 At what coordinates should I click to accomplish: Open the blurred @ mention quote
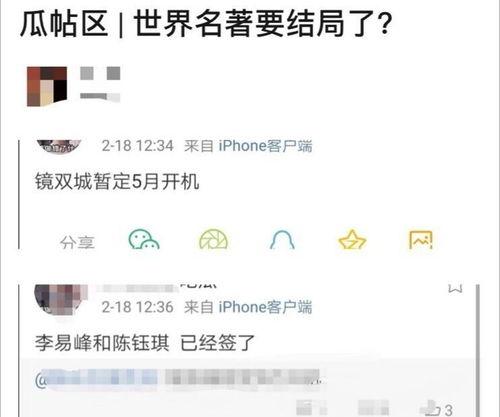point(180,380)
